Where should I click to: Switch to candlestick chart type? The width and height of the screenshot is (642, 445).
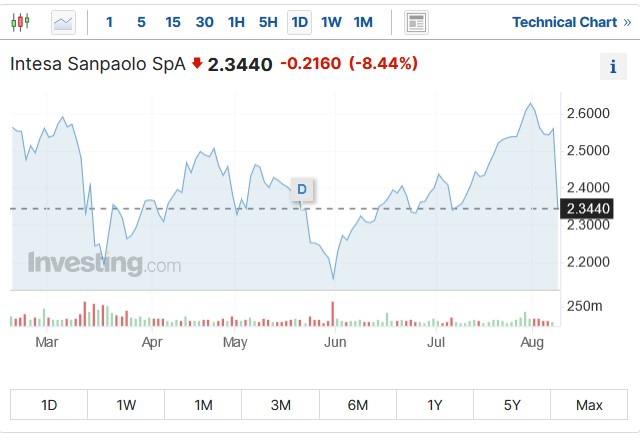click(x=22, y=22)
